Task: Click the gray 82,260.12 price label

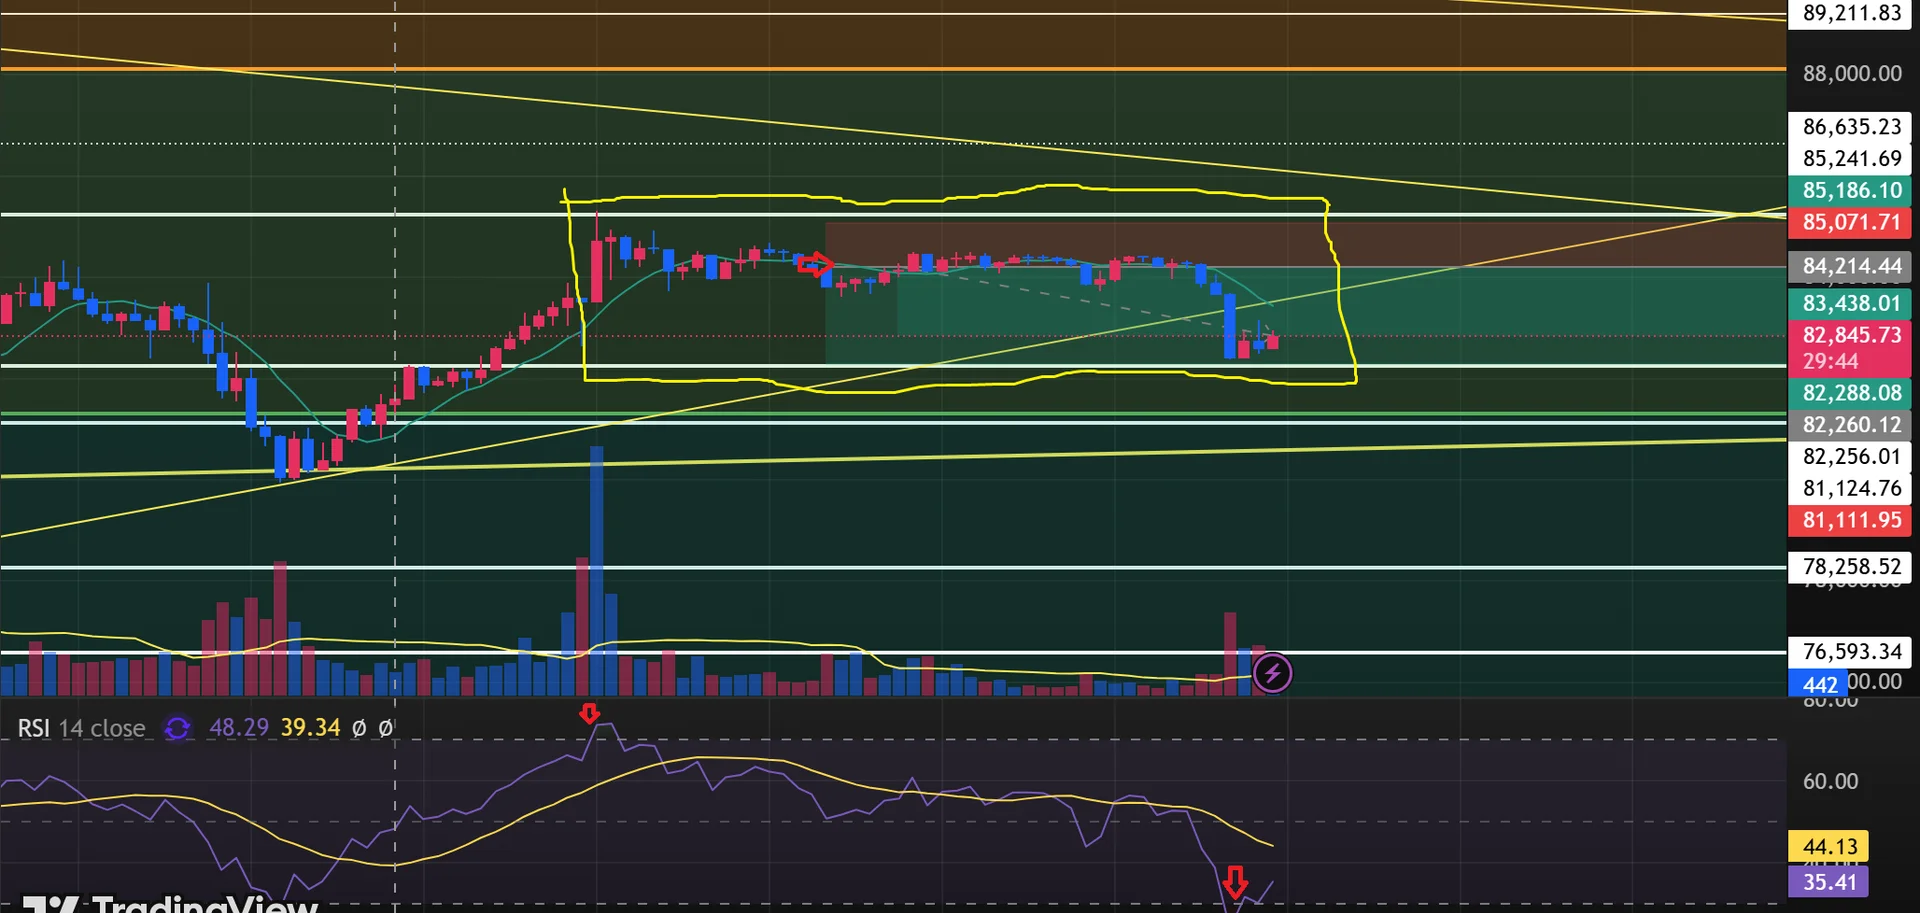Action: click(x=1851, y=425)
